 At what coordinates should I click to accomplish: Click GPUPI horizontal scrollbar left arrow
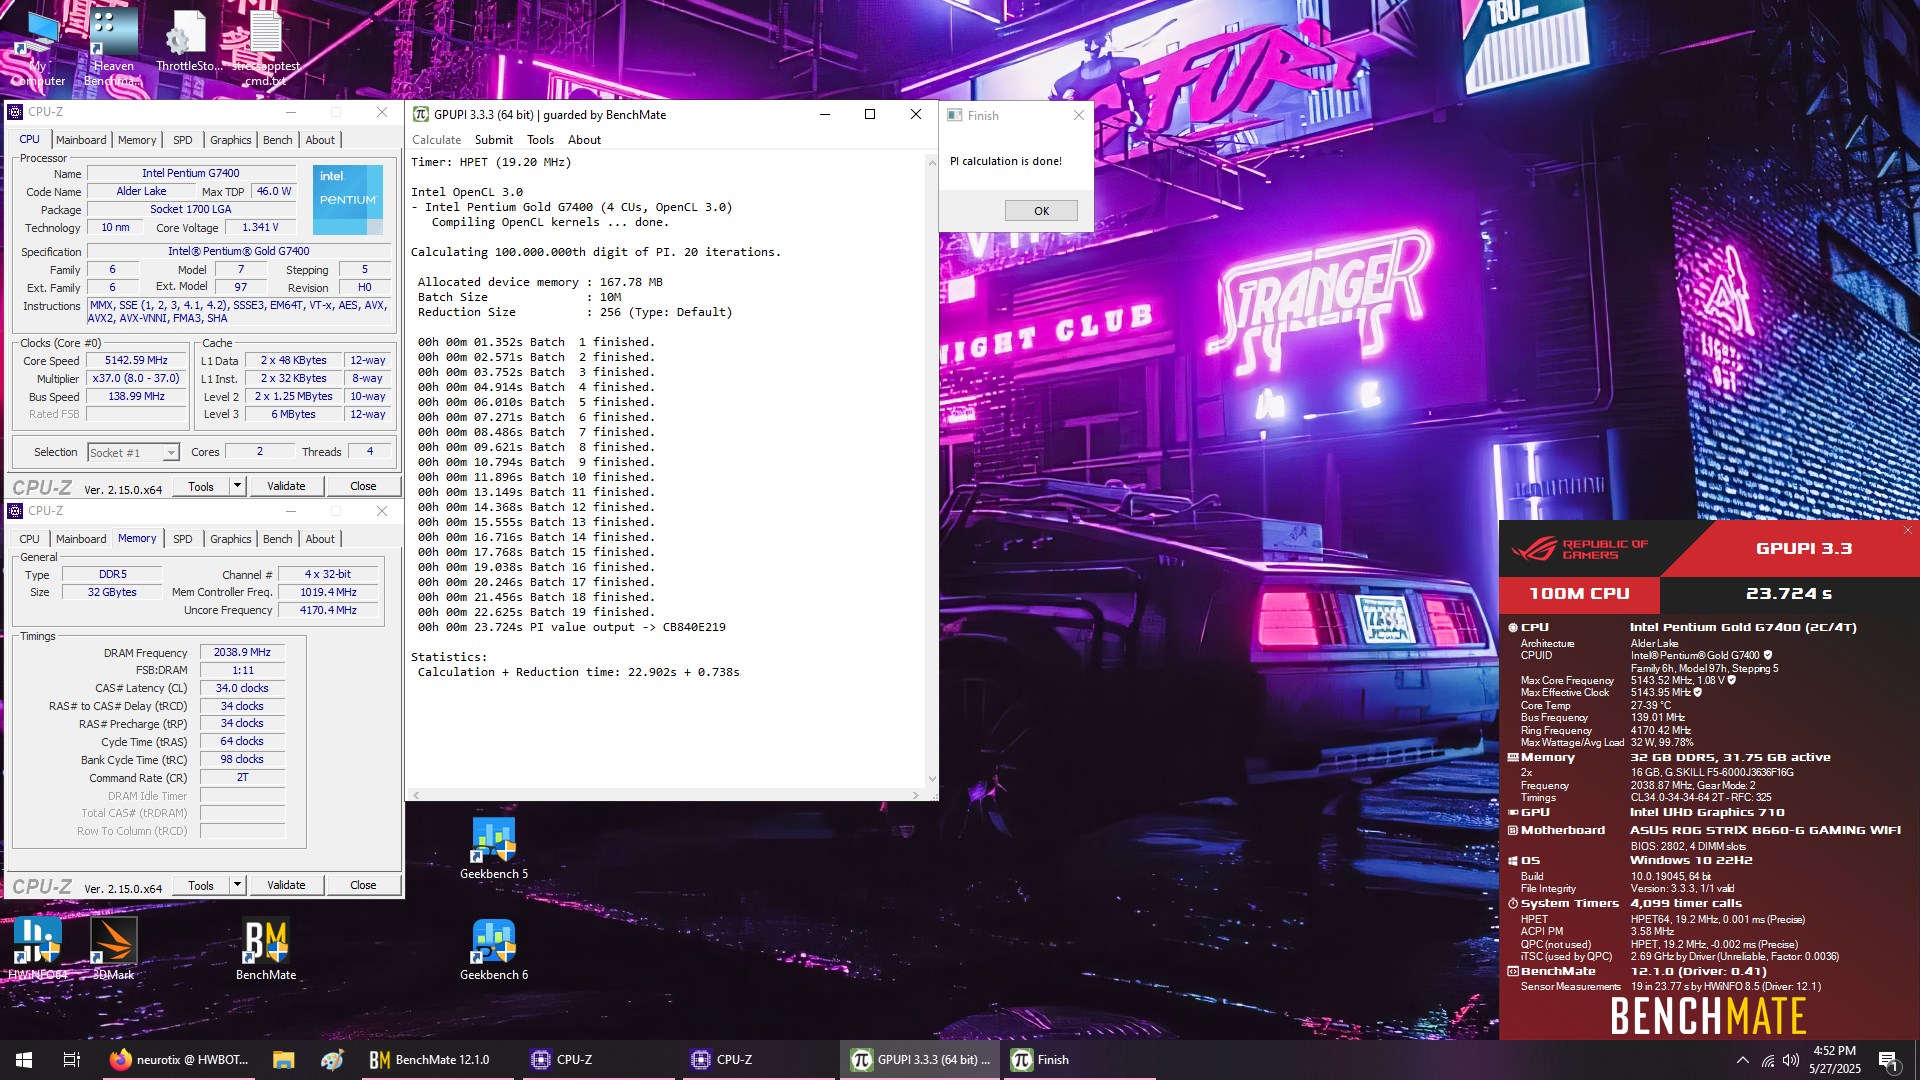(x=416, y=795)
